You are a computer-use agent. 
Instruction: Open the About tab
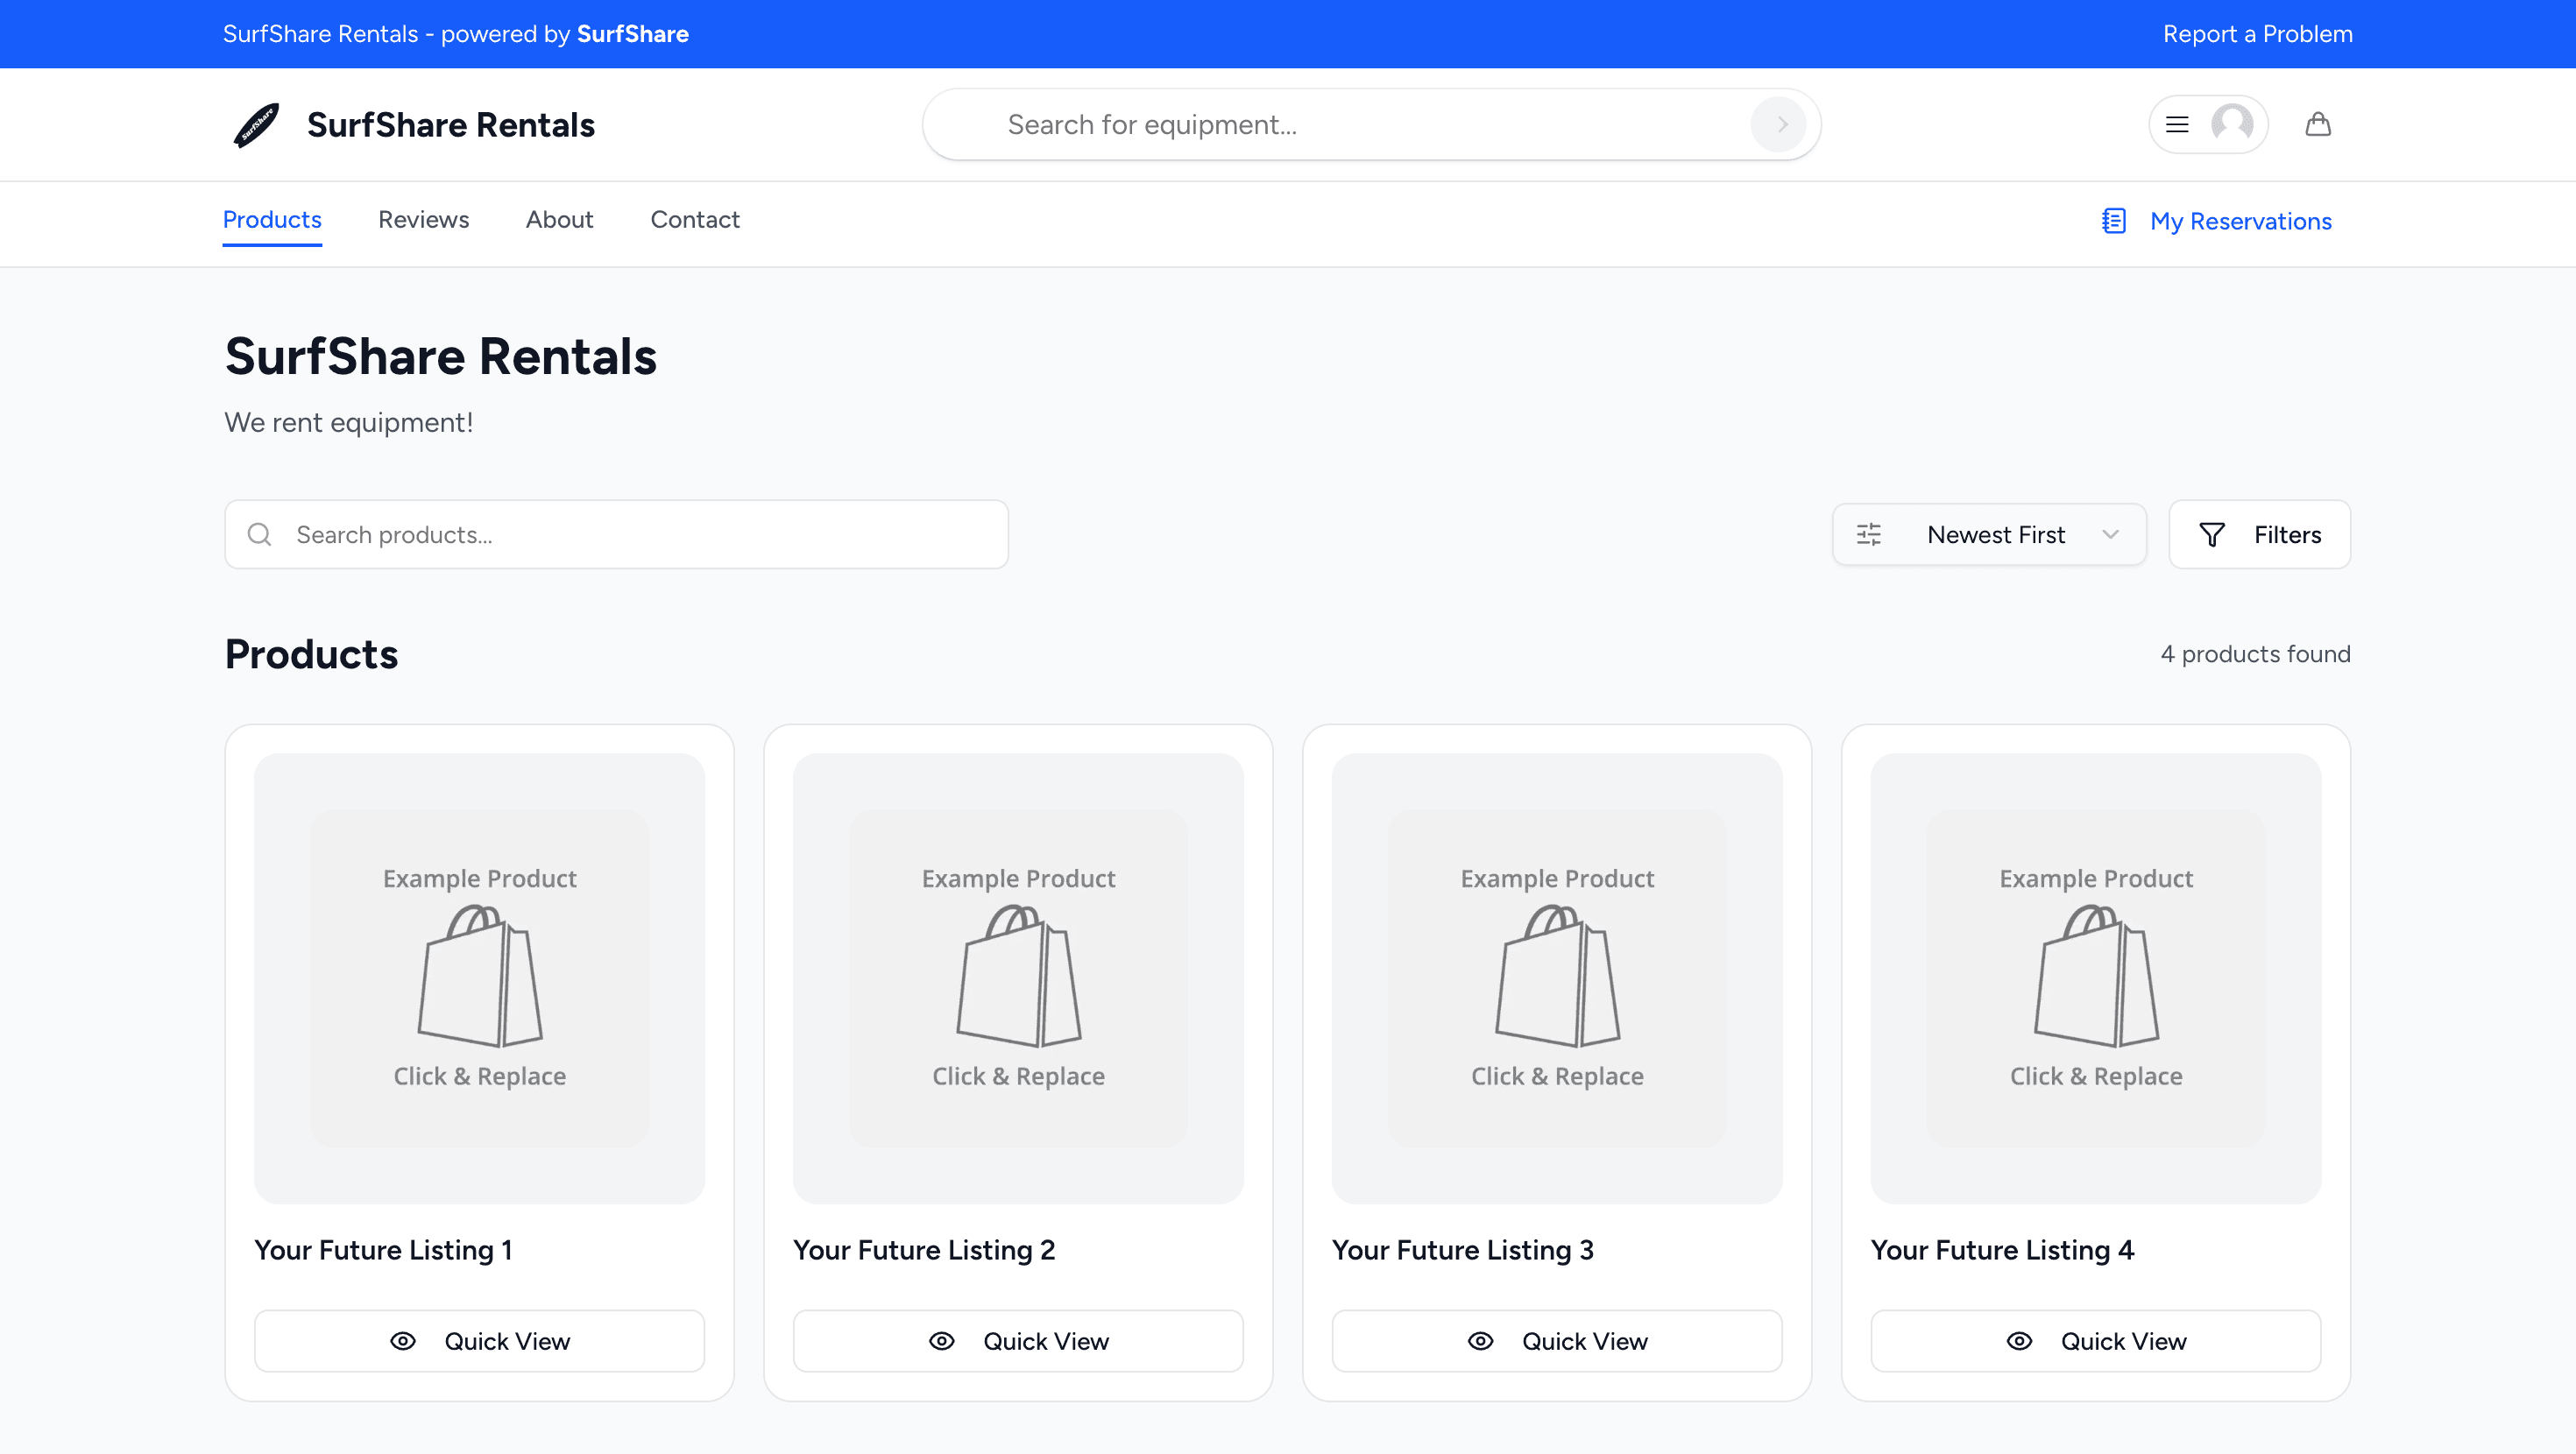pos(559,220)
